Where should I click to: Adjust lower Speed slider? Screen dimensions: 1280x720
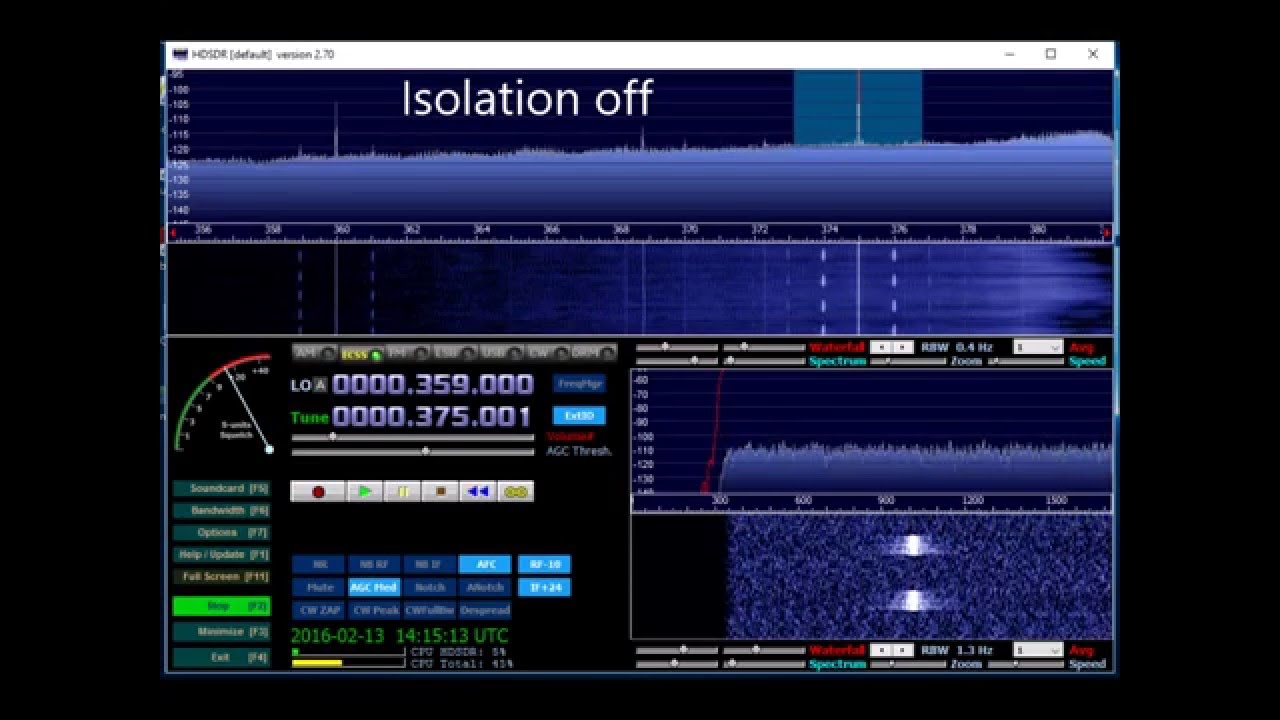[1026, 664]
